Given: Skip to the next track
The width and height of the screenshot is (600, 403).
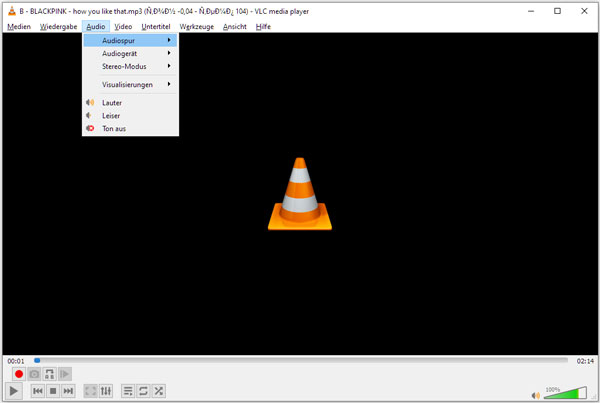Looking at the screenshot, I should [x=68, y=391].
